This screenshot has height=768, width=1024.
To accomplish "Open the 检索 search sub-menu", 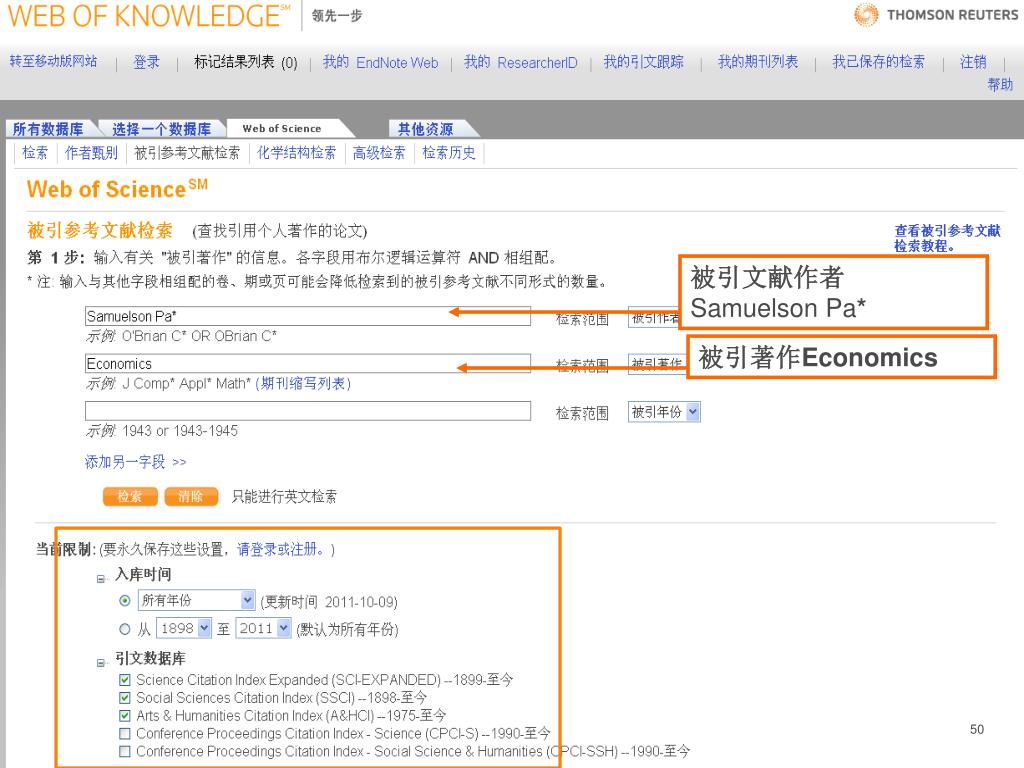I will (35, 153).
